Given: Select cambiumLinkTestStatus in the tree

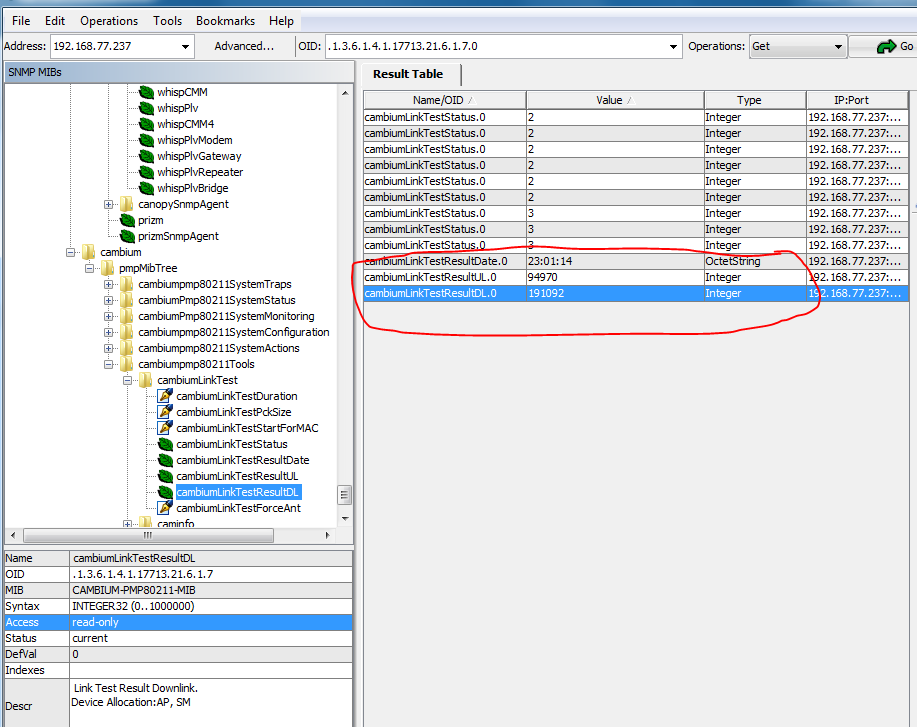Looking at the screenshot, I should click(x=232, y=444).
